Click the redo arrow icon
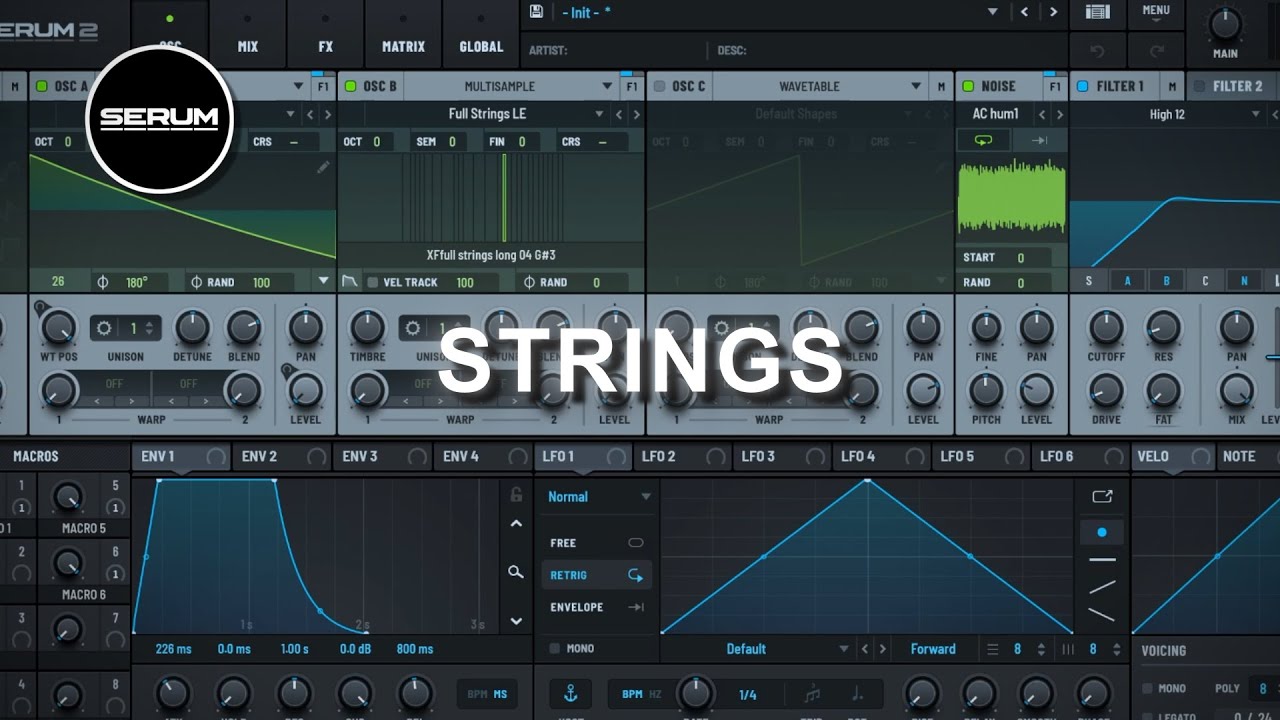 (1157, 50)
